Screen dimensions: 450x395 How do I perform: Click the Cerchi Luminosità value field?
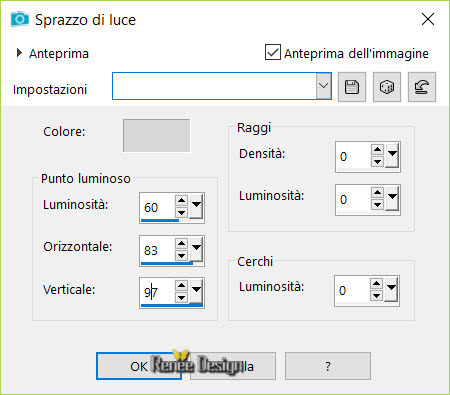(352, 290)
